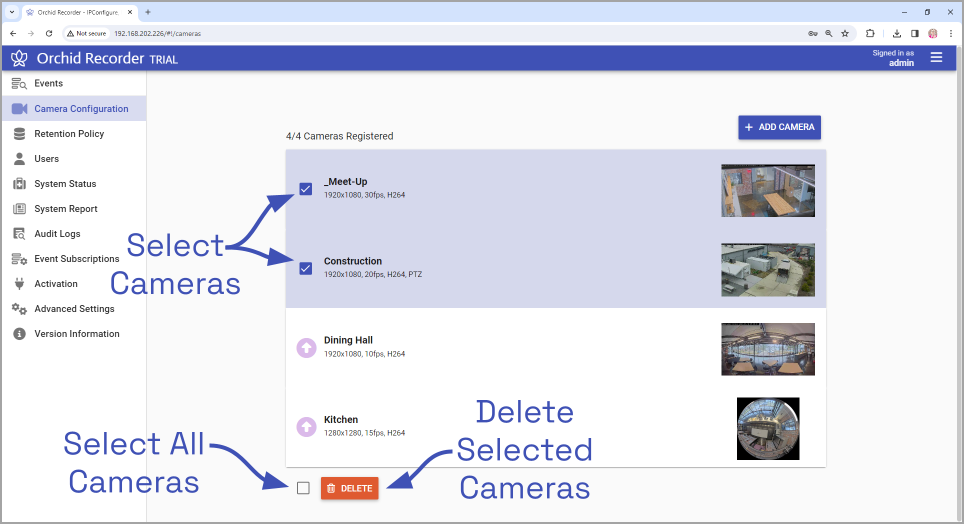The height and width of the screenshot is (524, 964).
Task: Click the System Status icon
Action: 19,184
